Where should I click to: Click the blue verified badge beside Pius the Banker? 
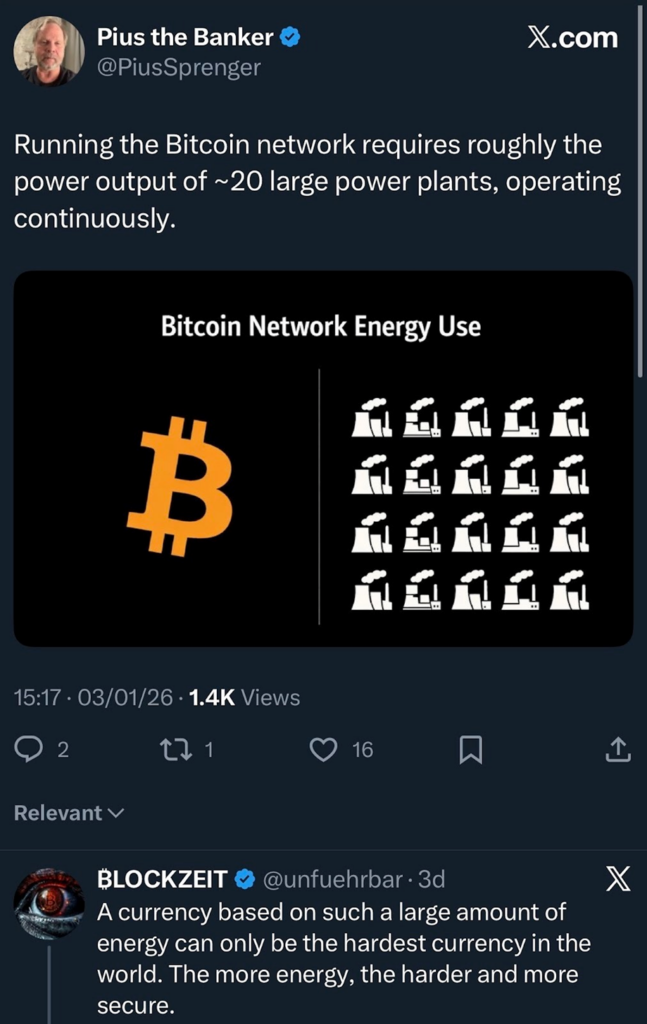(x=290, y=38)
